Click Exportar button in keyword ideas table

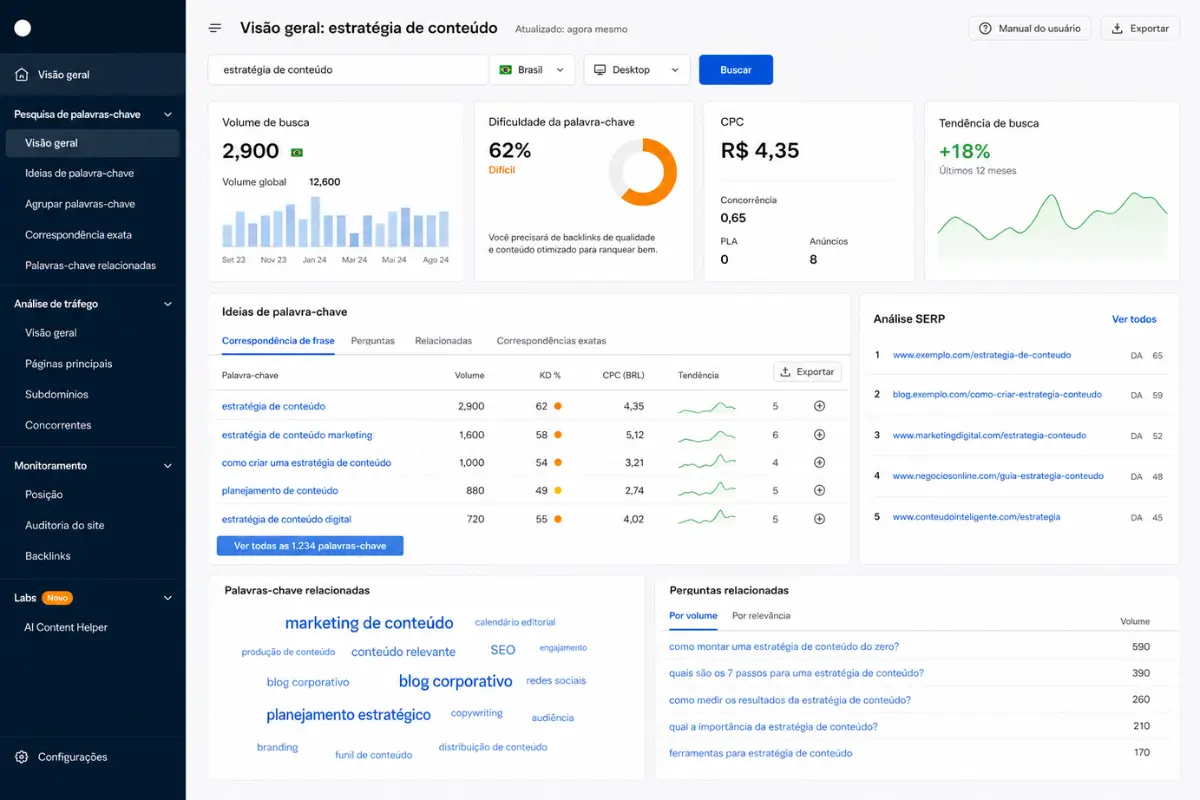[x=808, y=372]
